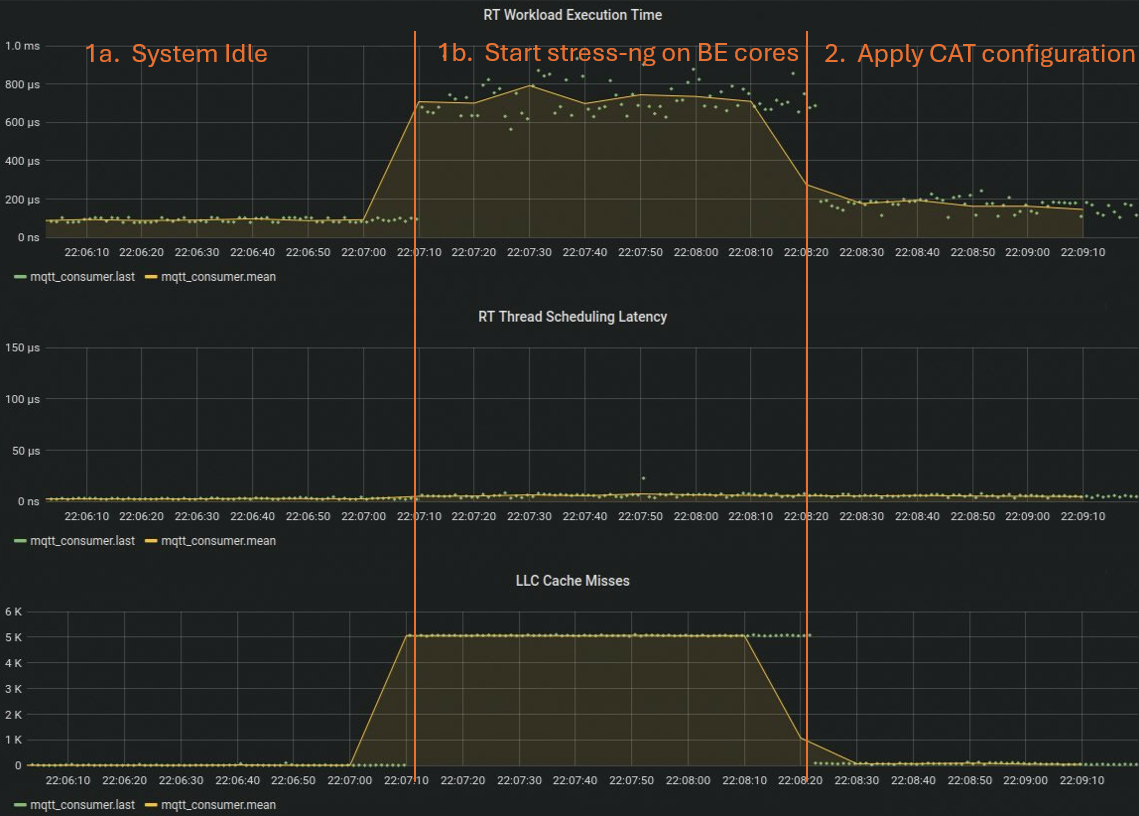Click the '2. Apply CAT configuration' annotation
The image size is (1139, 816).
979,54
